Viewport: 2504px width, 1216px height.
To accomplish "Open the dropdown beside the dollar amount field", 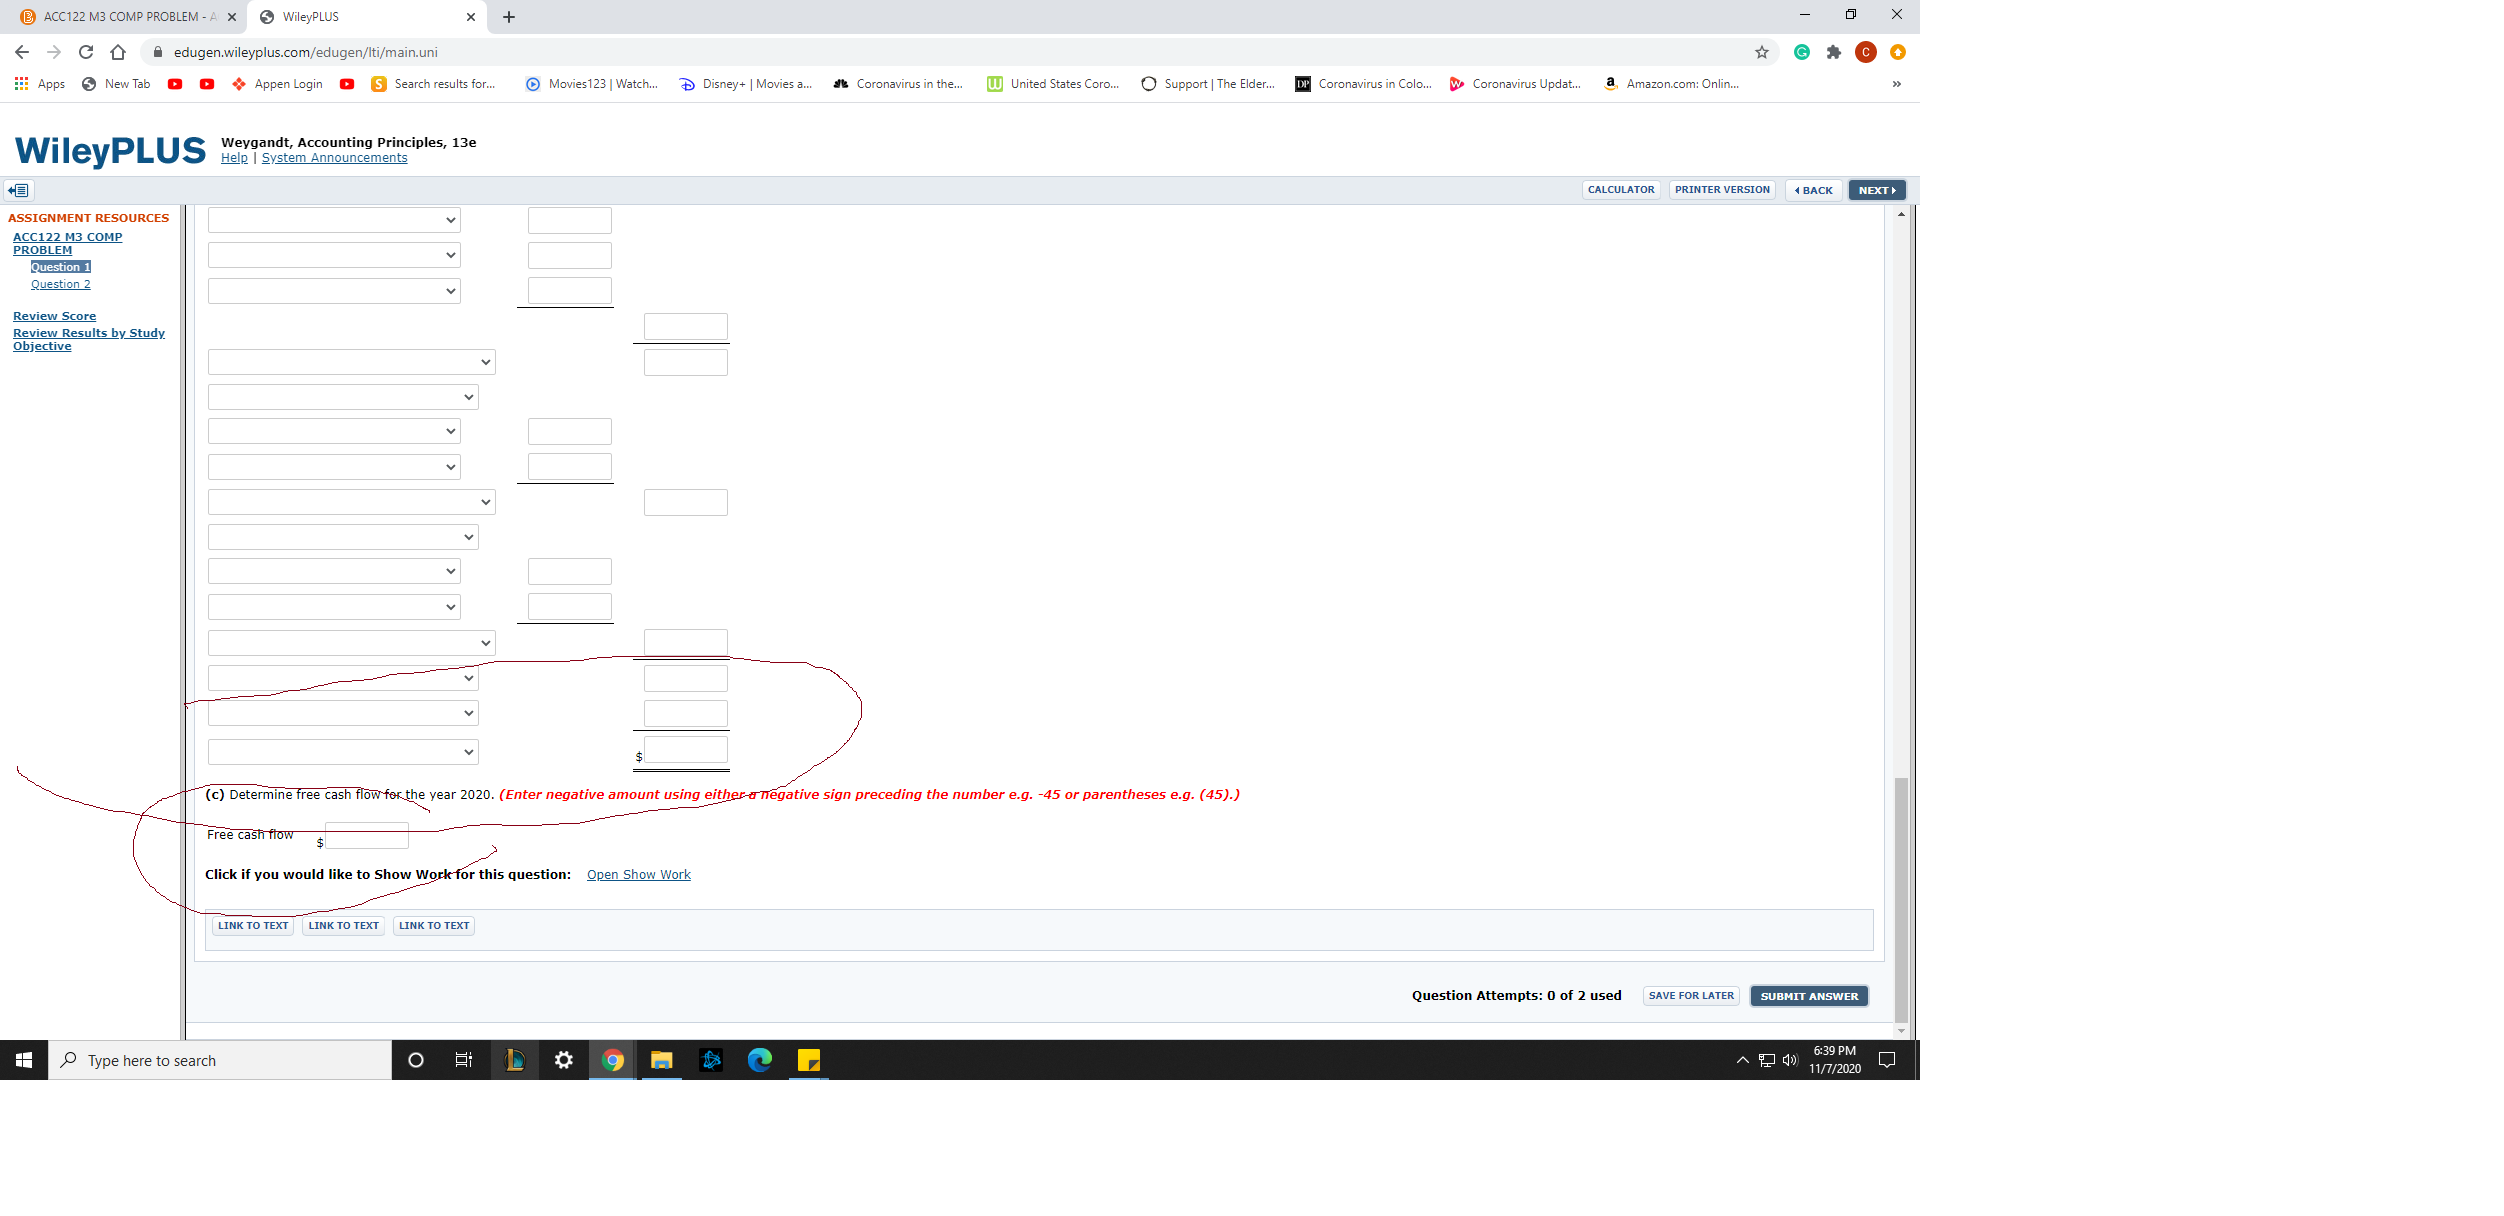I will 343,751.
